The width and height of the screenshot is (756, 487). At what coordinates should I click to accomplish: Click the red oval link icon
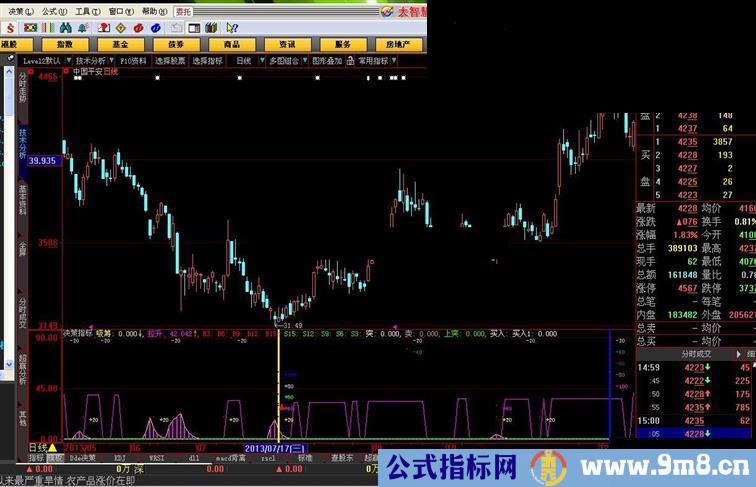pyautogui.click(x=139, y=27)
